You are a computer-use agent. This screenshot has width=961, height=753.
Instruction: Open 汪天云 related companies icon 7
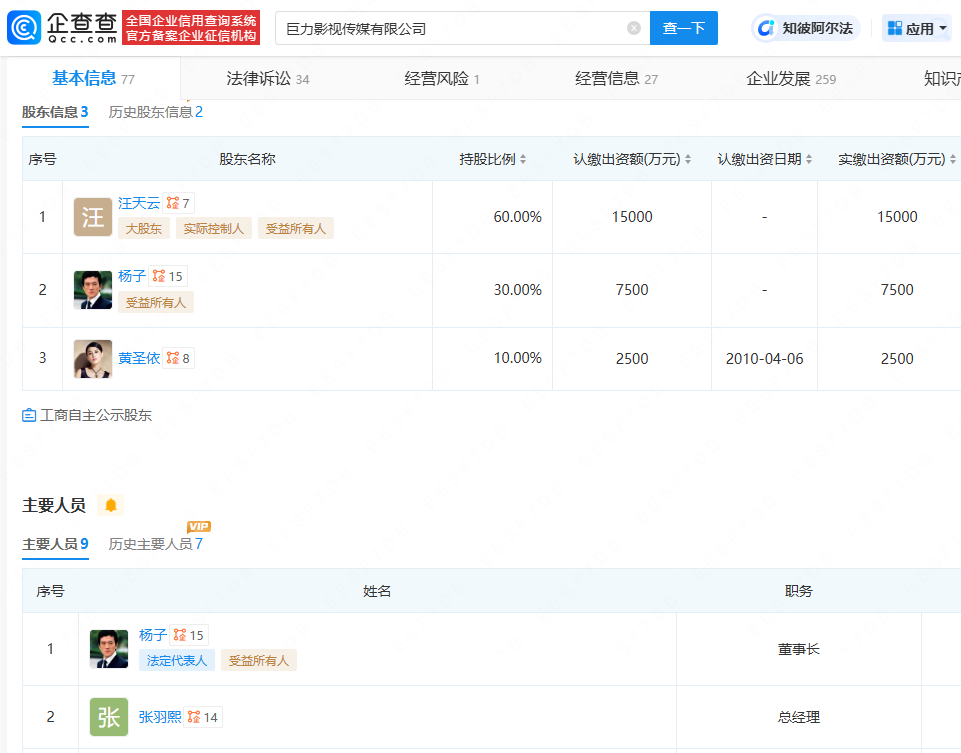[178, 203]
